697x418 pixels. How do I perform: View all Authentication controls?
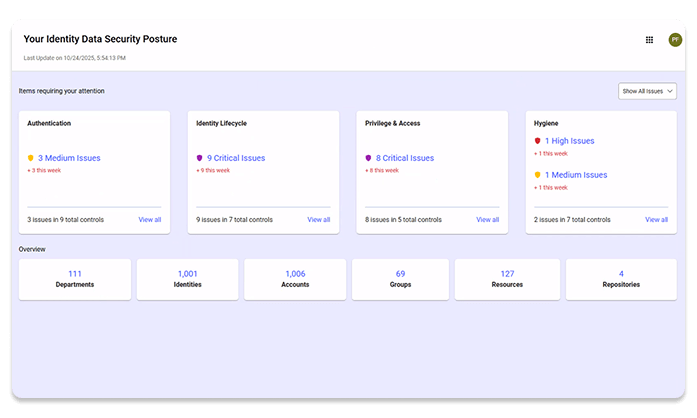point(150,219)
